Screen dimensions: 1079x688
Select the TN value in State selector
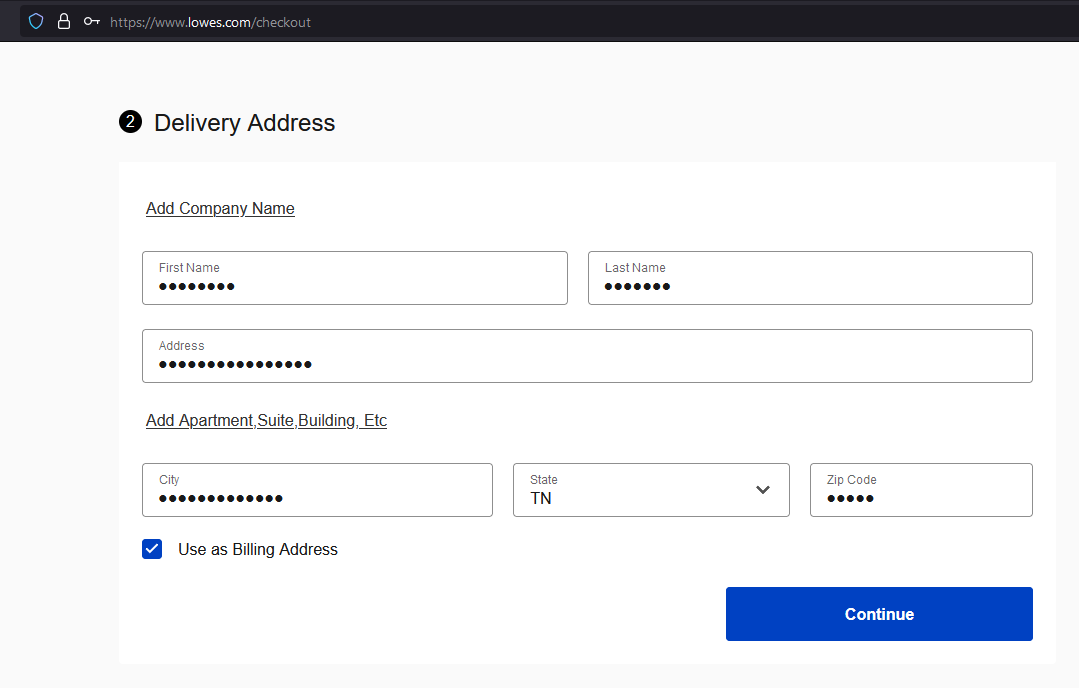(x=541, y=498)
